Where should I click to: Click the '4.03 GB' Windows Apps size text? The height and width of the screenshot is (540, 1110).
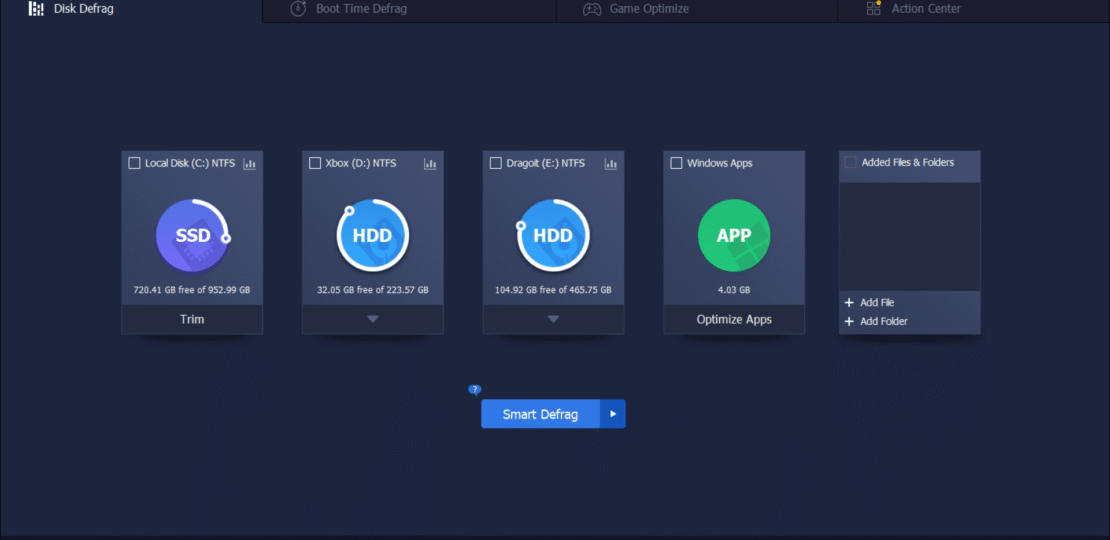(x=733, y=290)
